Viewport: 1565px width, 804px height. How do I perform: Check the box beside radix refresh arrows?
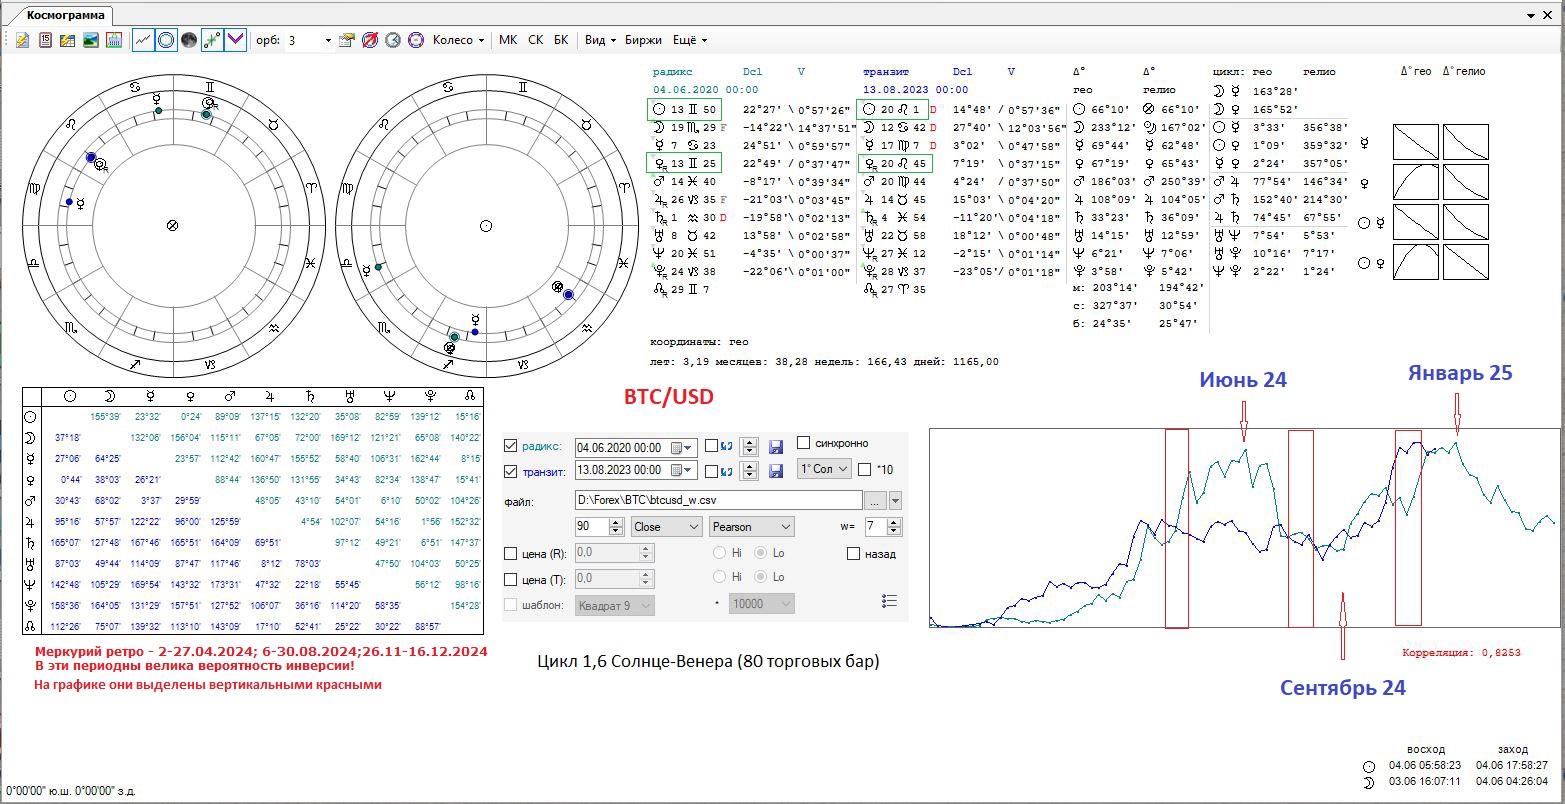(711, 446)
